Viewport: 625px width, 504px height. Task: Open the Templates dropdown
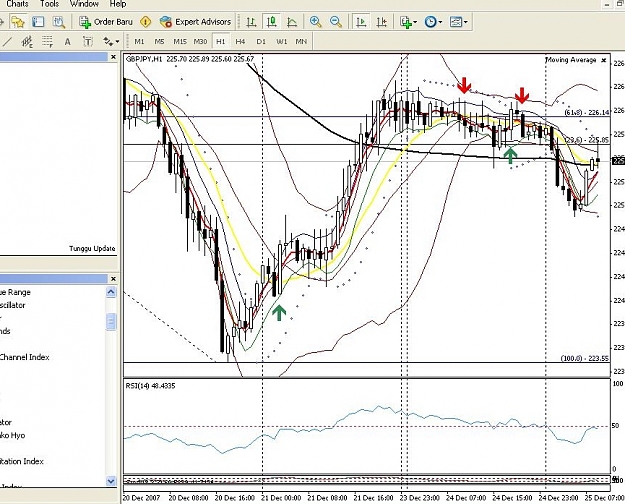point(458,22)
